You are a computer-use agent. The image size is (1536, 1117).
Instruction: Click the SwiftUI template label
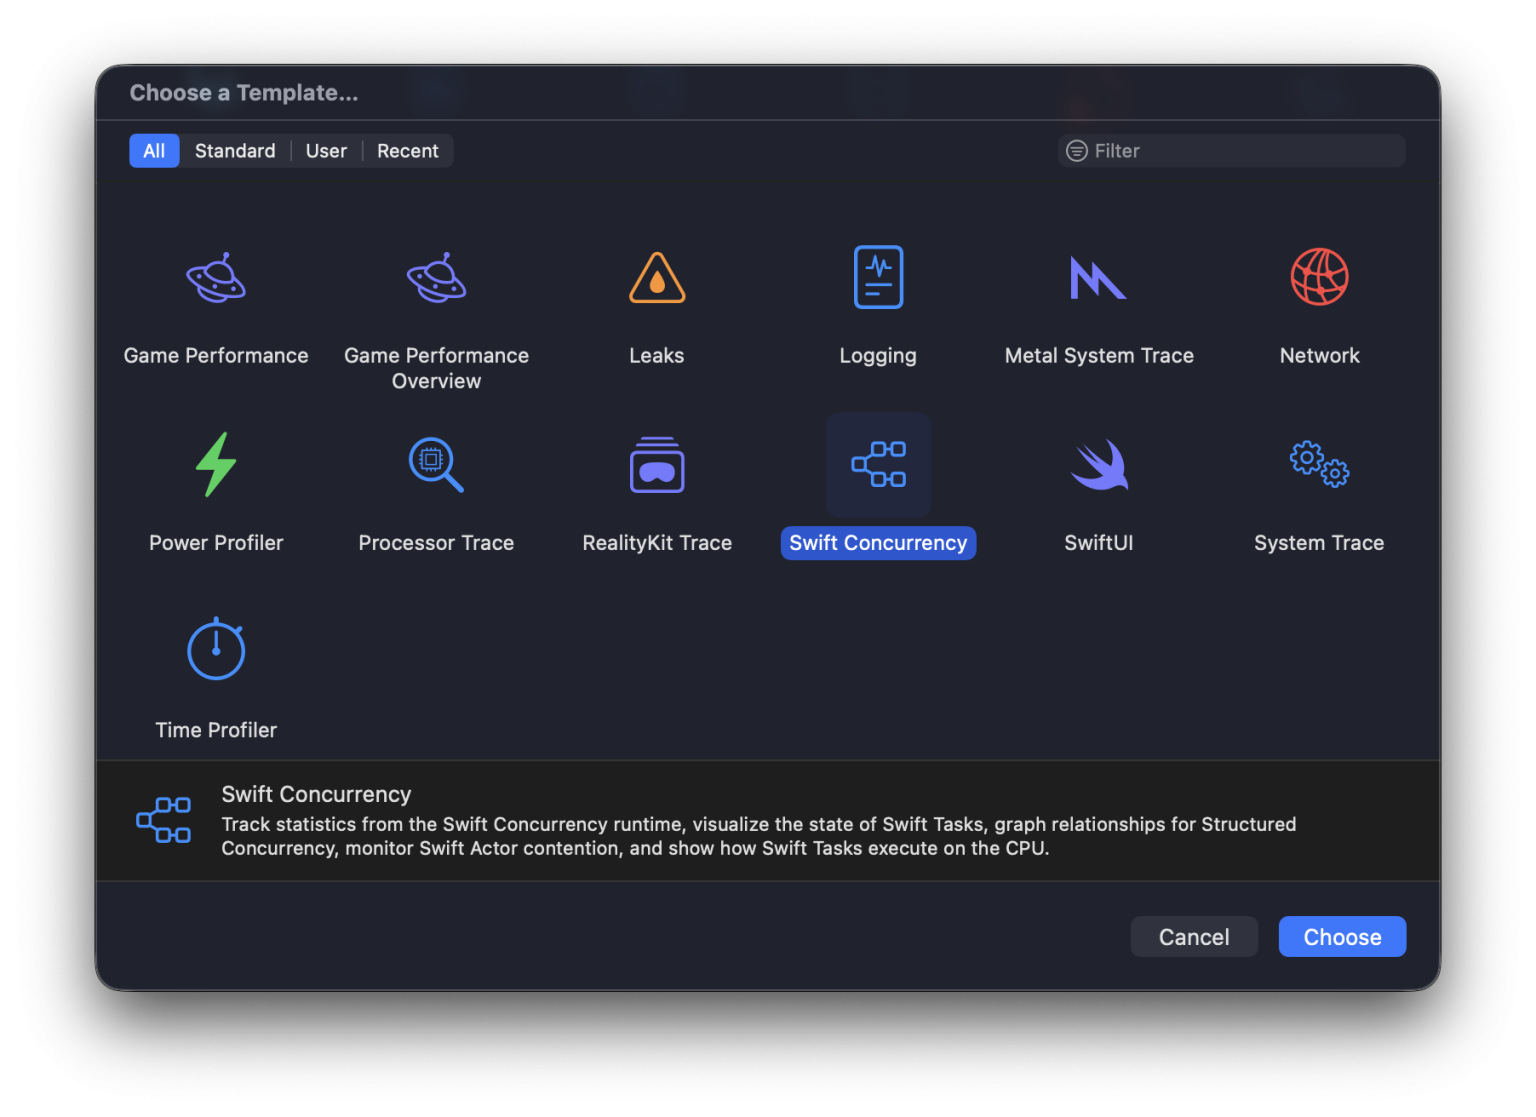[1099, 543]
